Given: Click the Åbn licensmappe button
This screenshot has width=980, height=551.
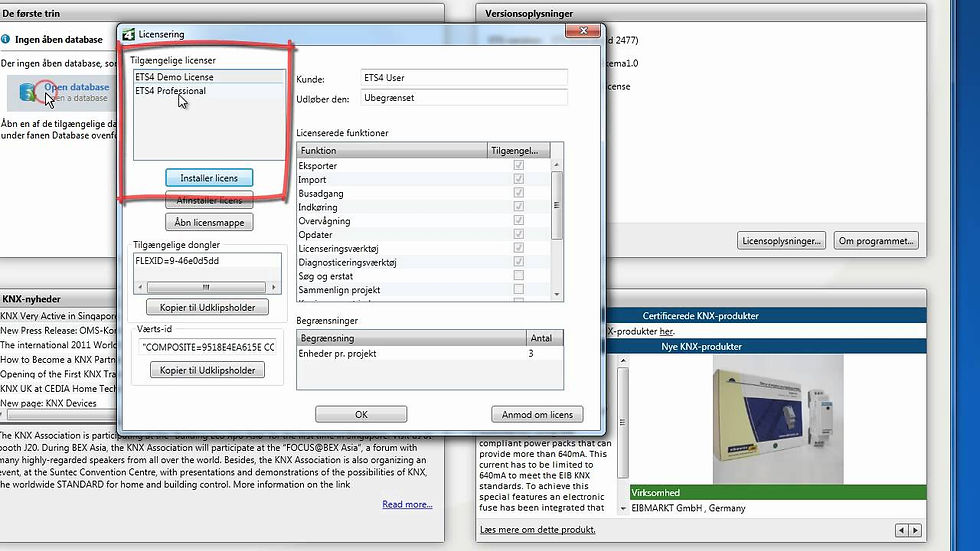Looking at the screenshot, I should 209,222.
